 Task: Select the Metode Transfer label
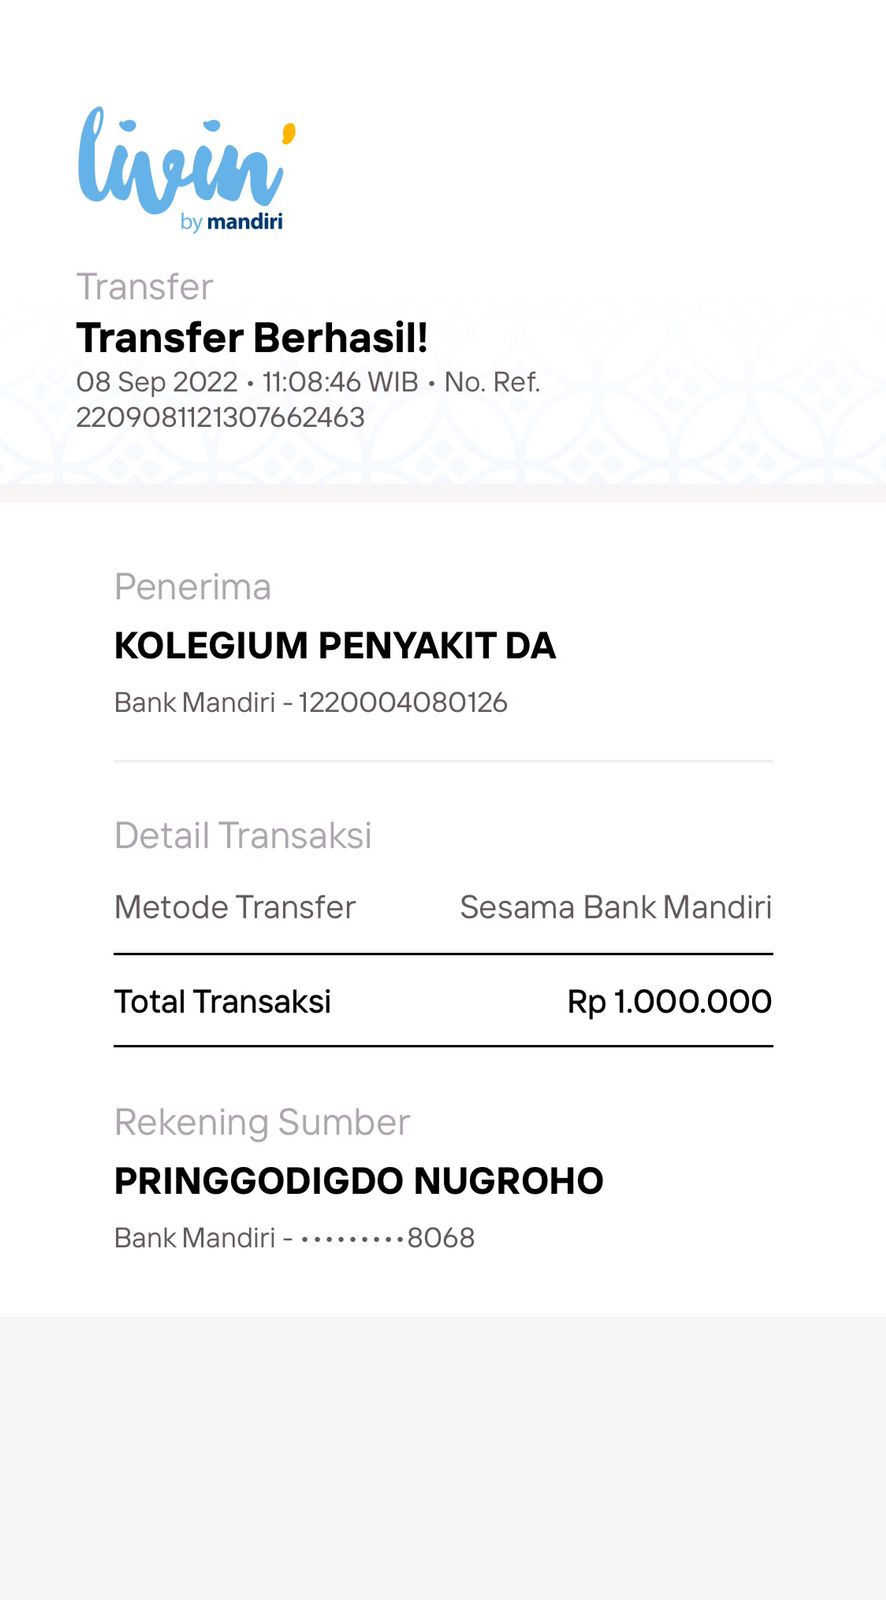pyautogui.click(x=235, y=907)
